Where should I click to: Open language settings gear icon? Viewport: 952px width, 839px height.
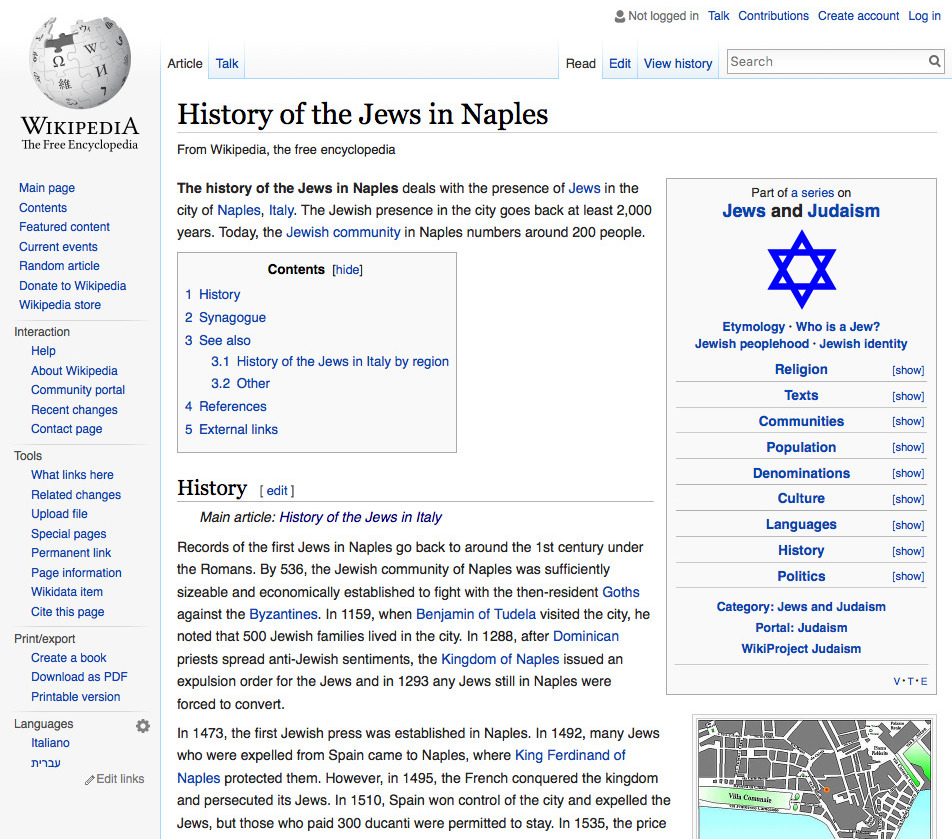point(143,725)
